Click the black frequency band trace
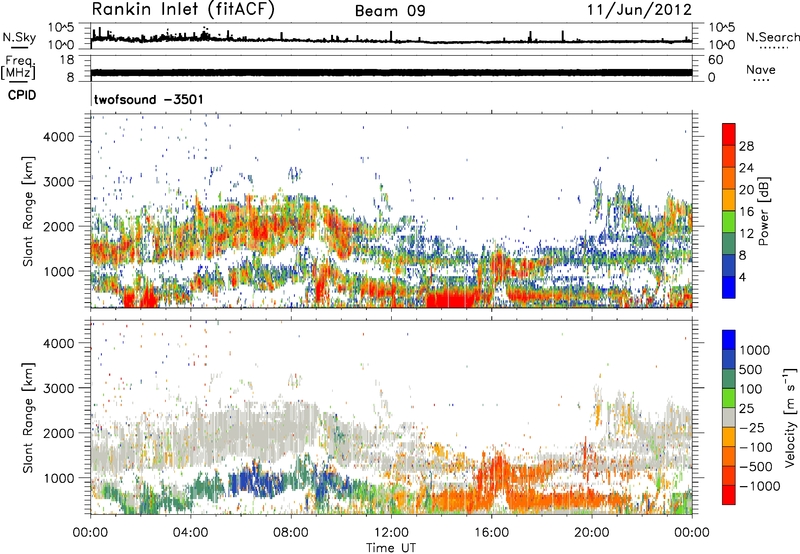800x554 pixels. [391, 73]
